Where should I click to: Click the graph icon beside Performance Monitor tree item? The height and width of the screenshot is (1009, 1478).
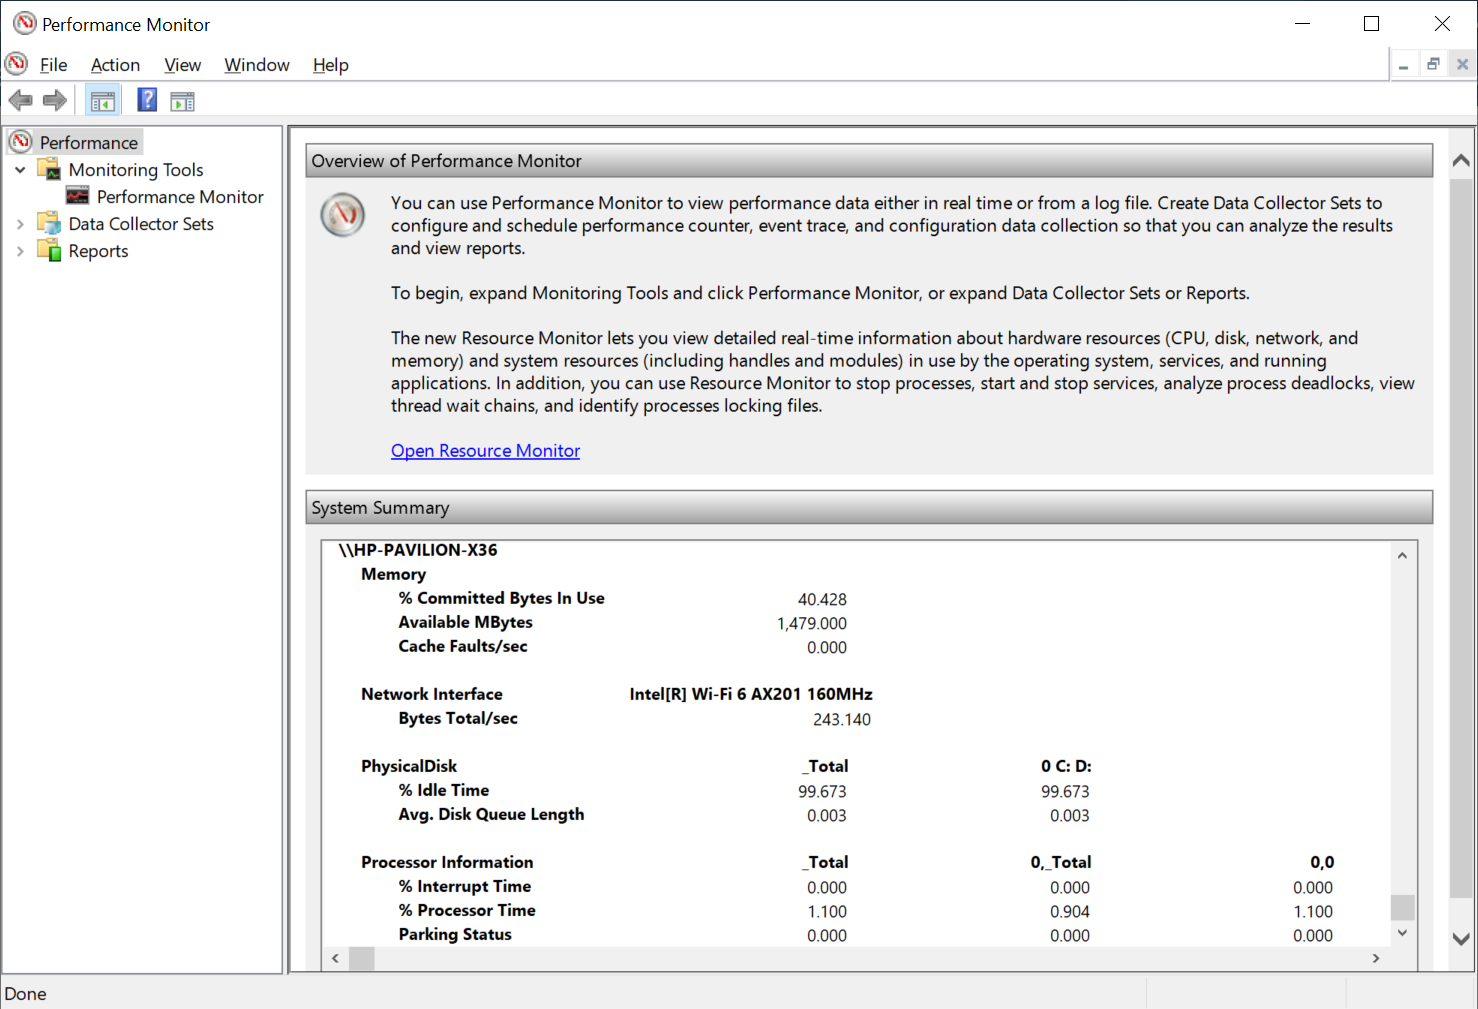tap(77, 196)
